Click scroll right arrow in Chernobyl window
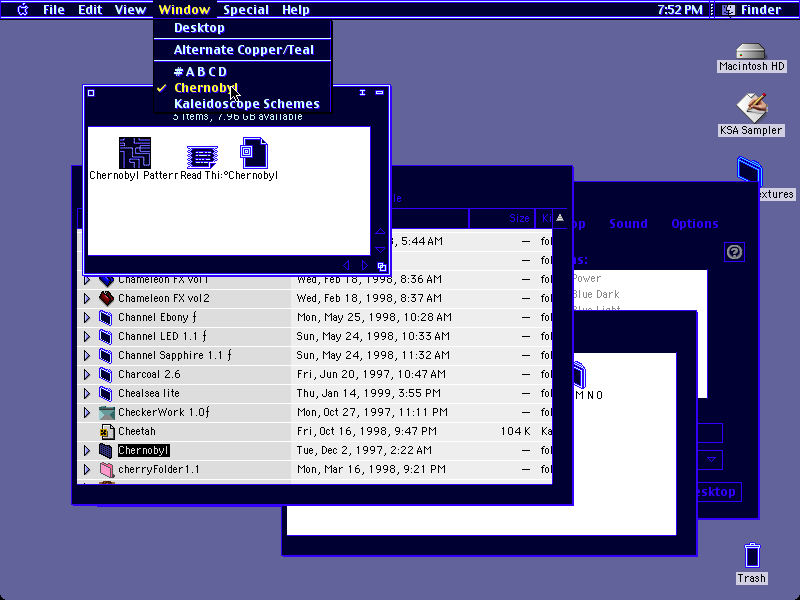The width and height of the screenshot is (800, 600). point(364,265)
